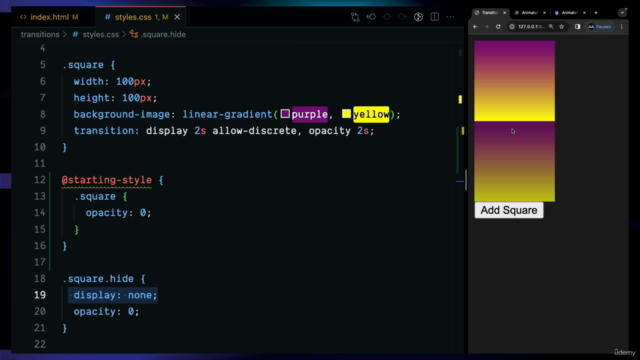
Task: Split the editor to the right
Action: point(435,17)
